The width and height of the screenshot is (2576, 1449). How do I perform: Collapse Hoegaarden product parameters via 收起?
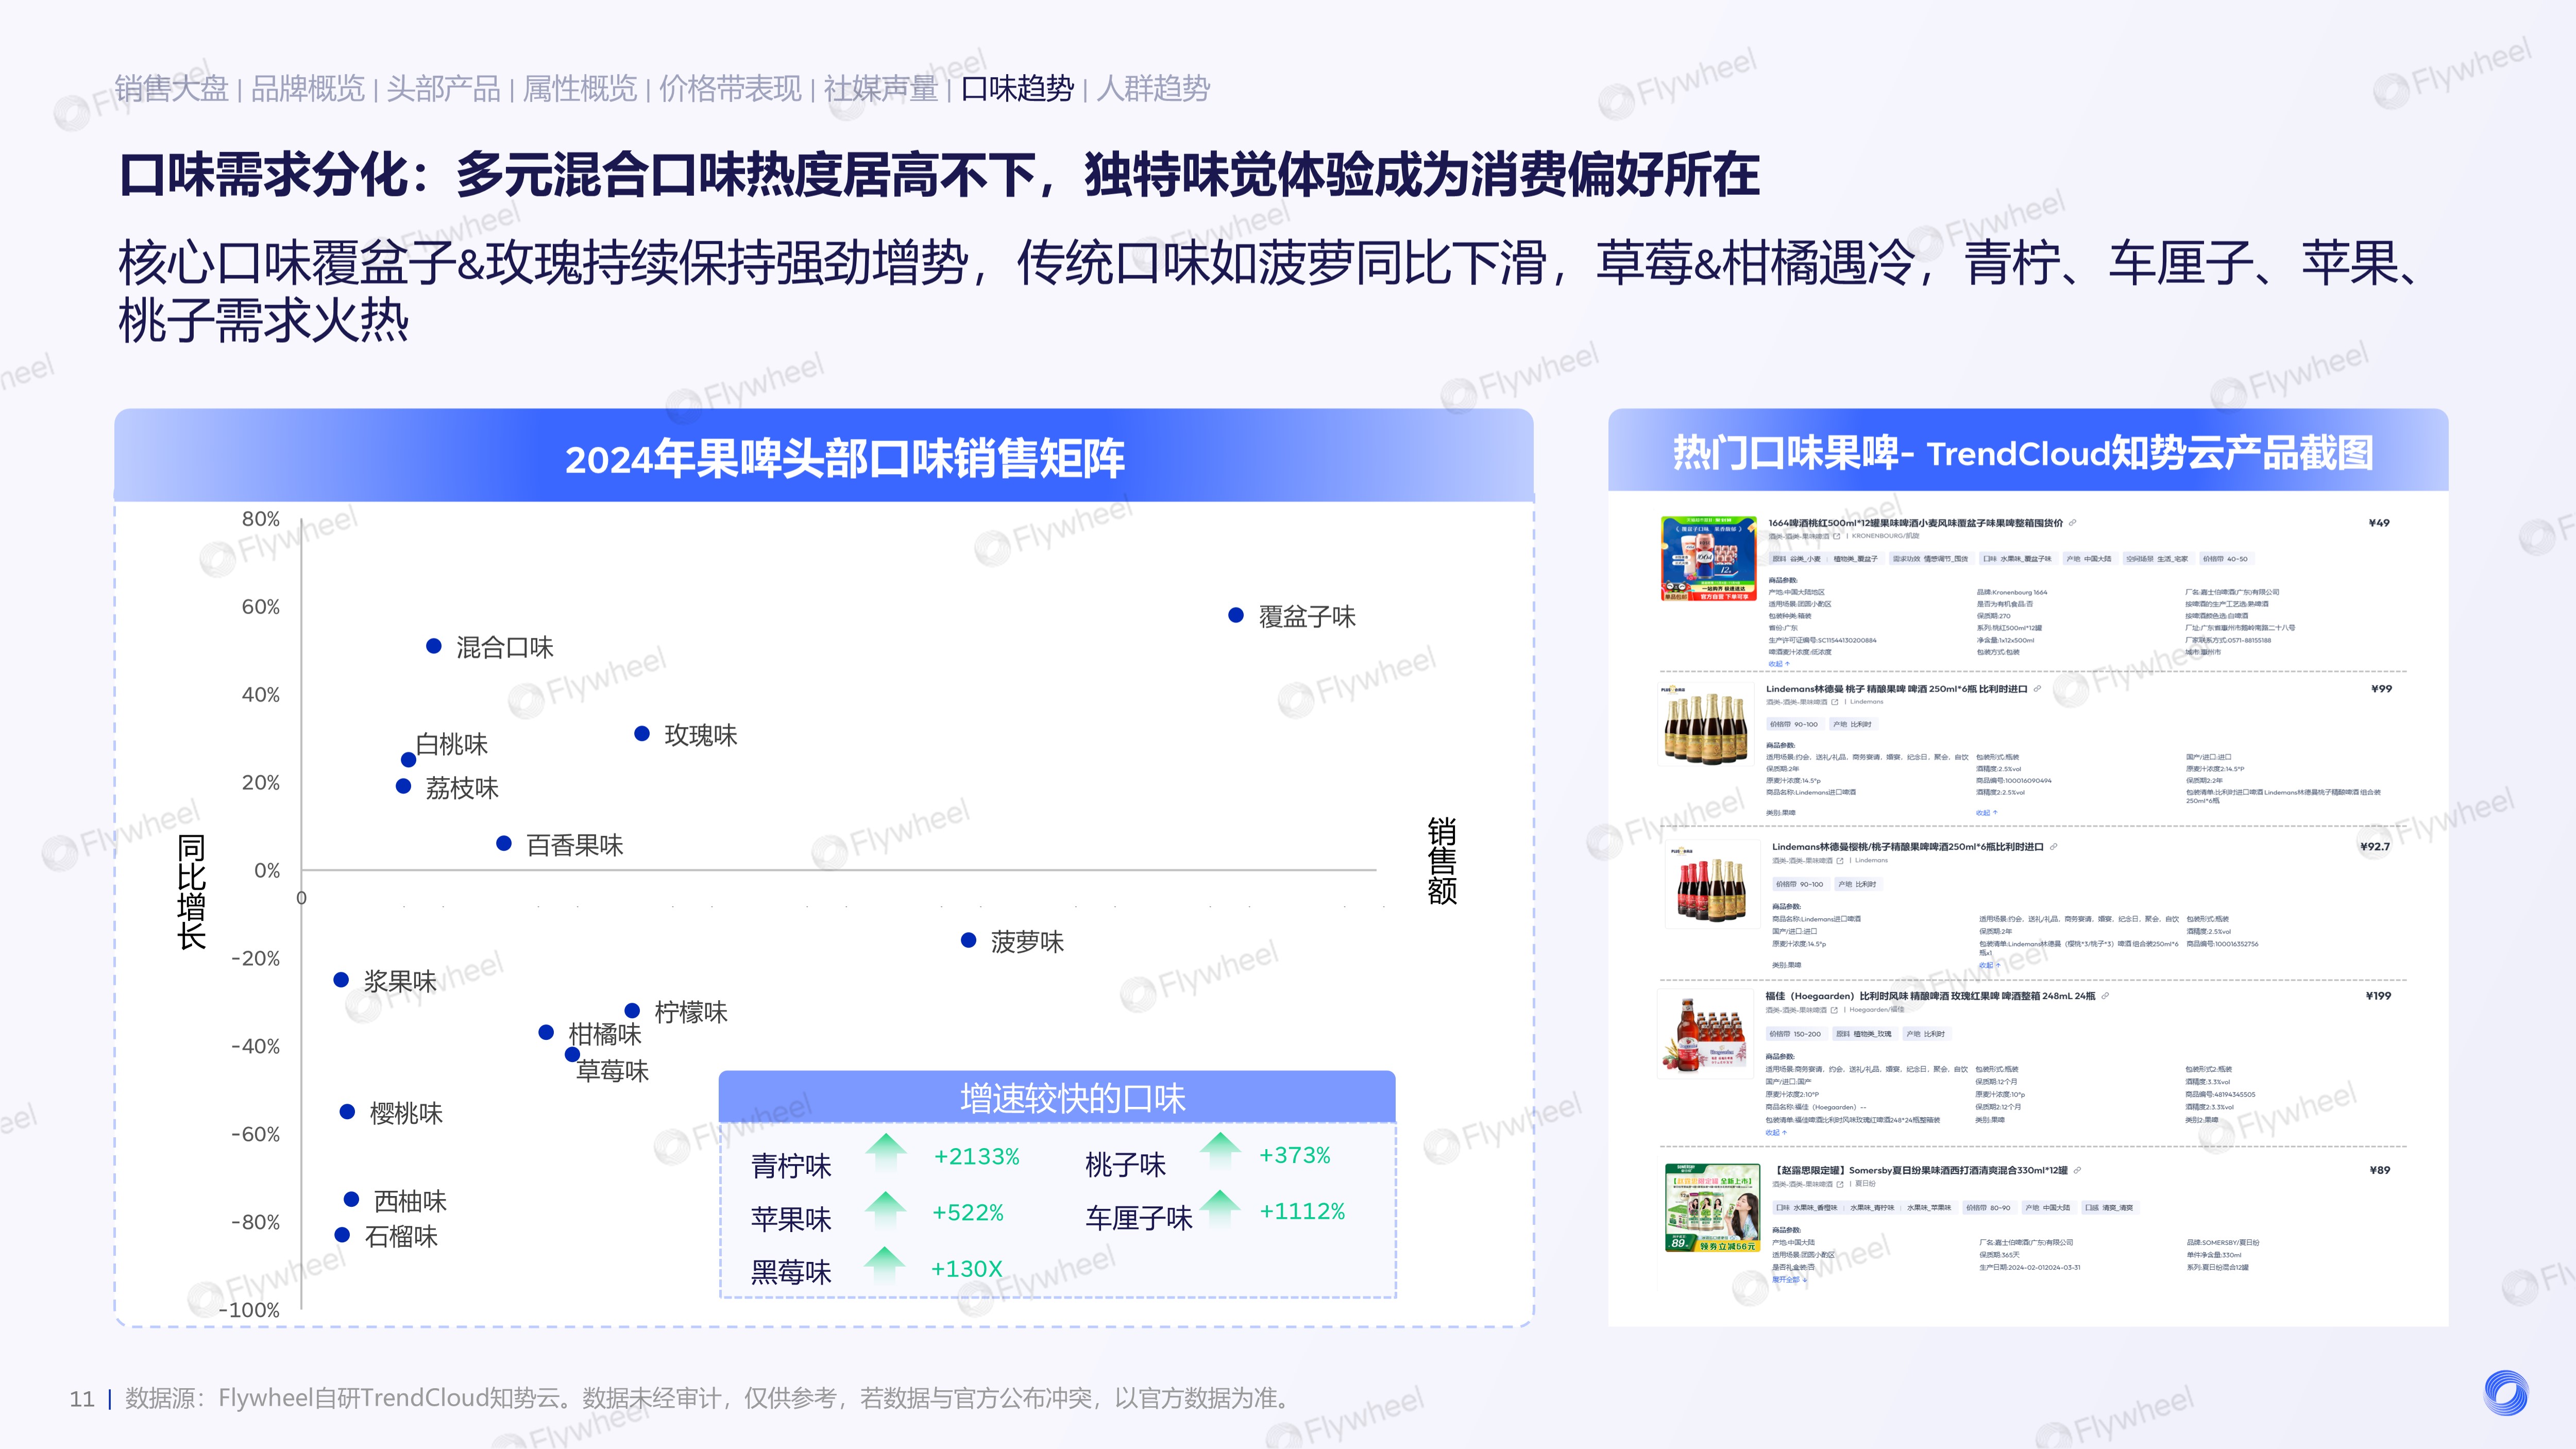pos(1775,1133)
